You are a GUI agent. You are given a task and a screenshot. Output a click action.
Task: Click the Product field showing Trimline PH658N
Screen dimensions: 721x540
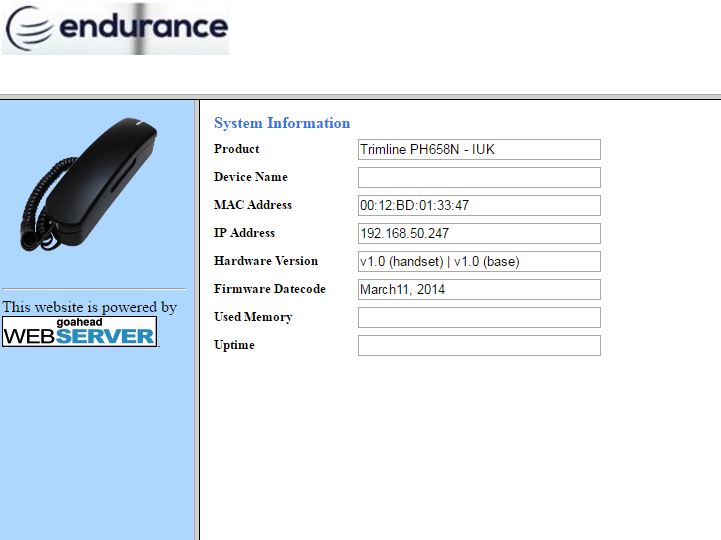tap(479, 150)
